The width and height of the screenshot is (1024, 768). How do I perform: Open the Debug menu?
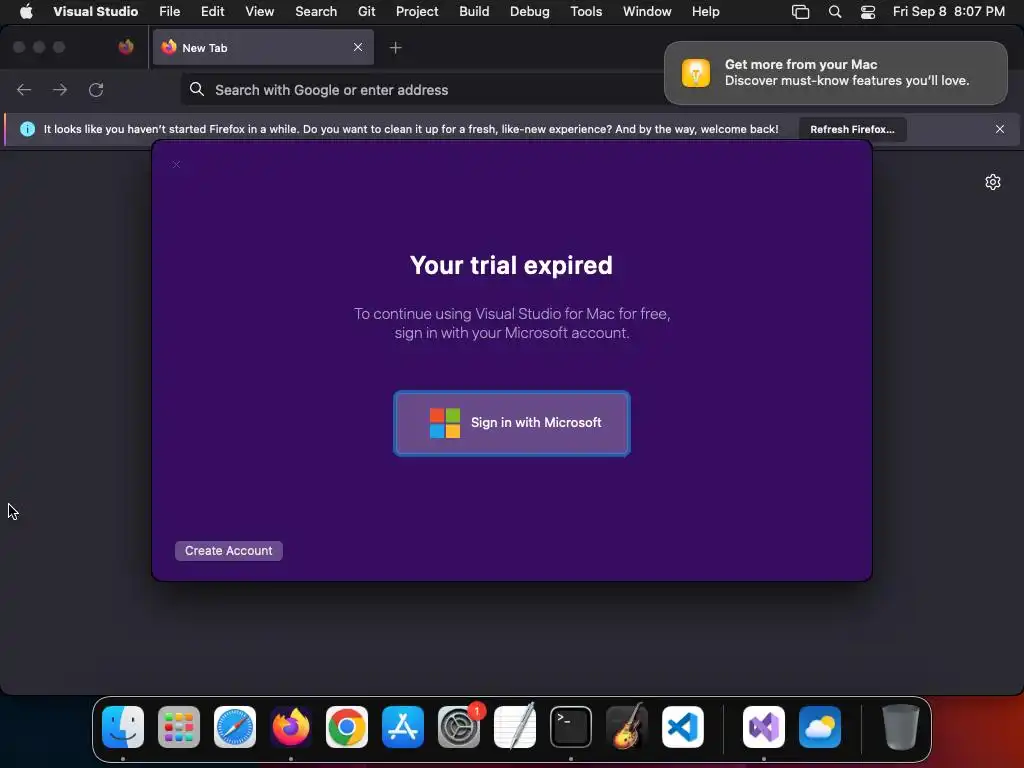[530, 11]
